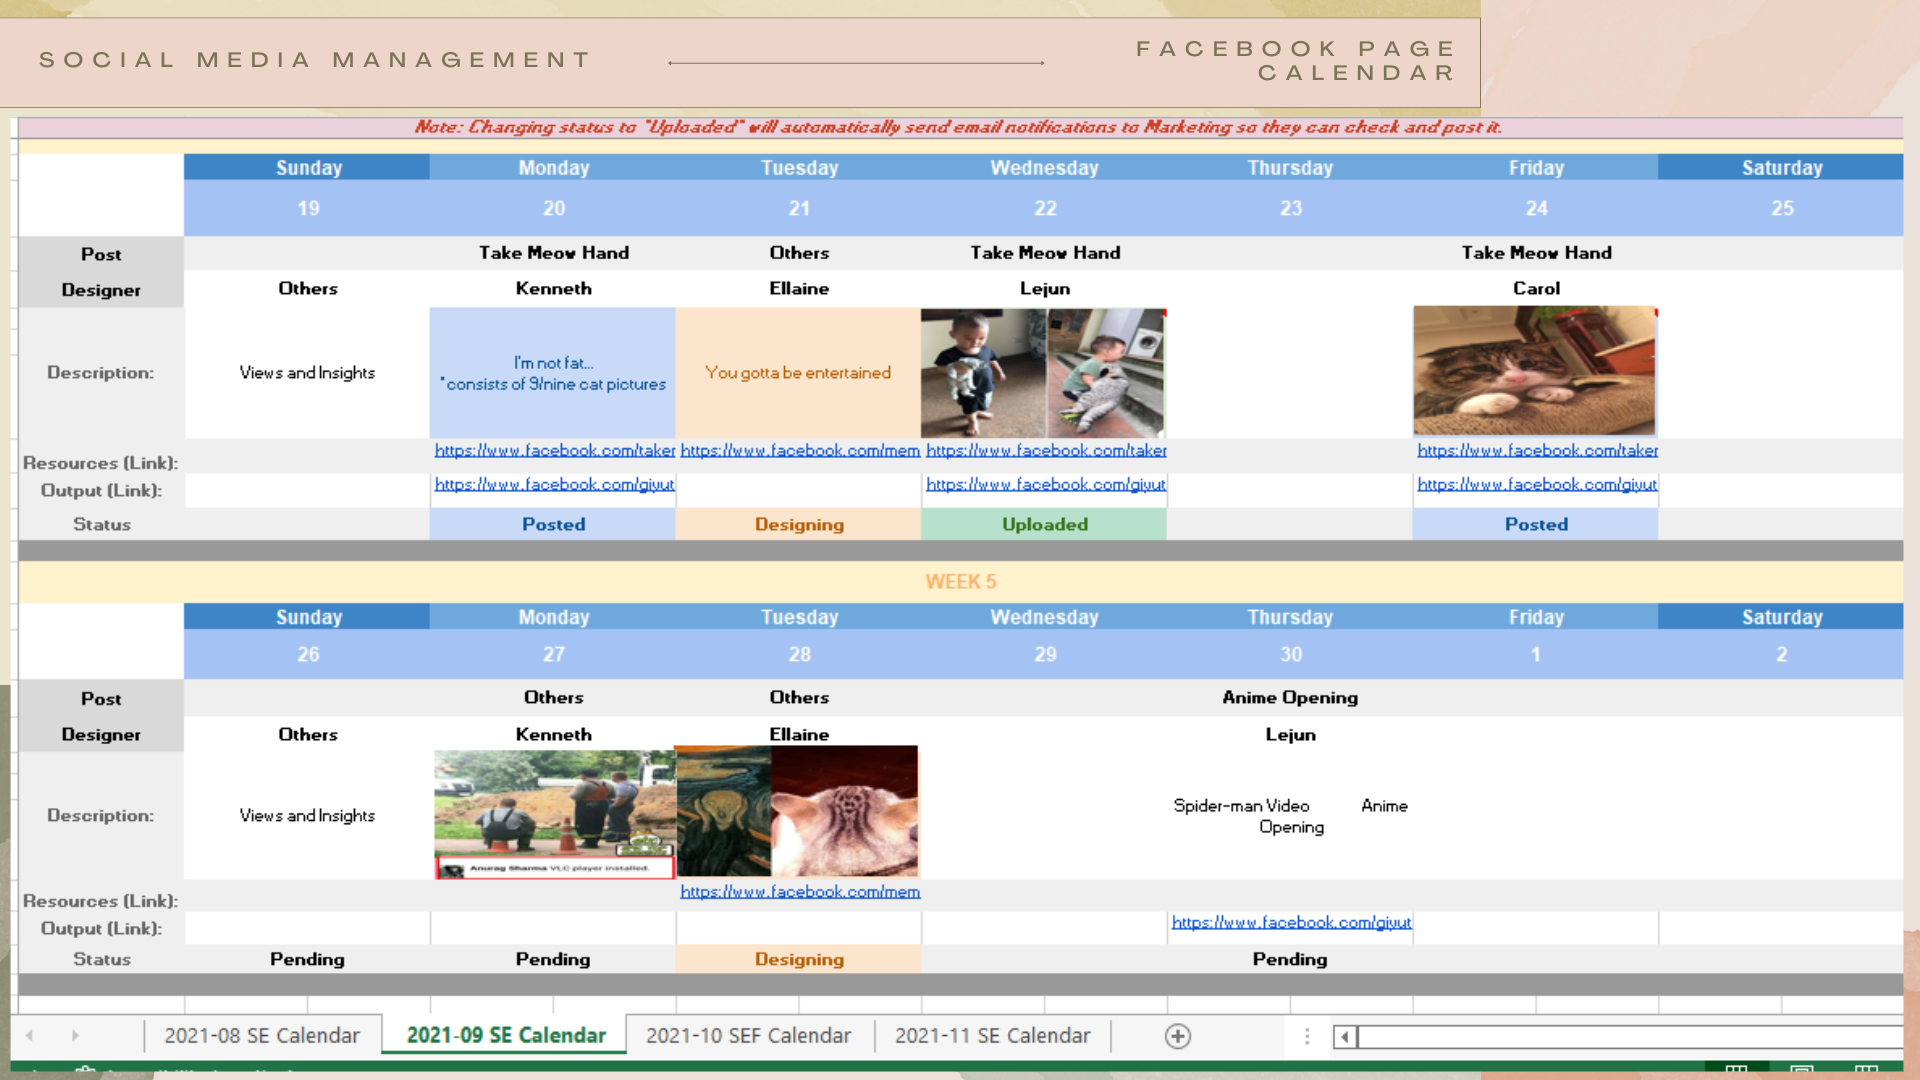Select designer Carol cell
This screenshot has height=1080, width=1920.
click(x=1535, y=288)
